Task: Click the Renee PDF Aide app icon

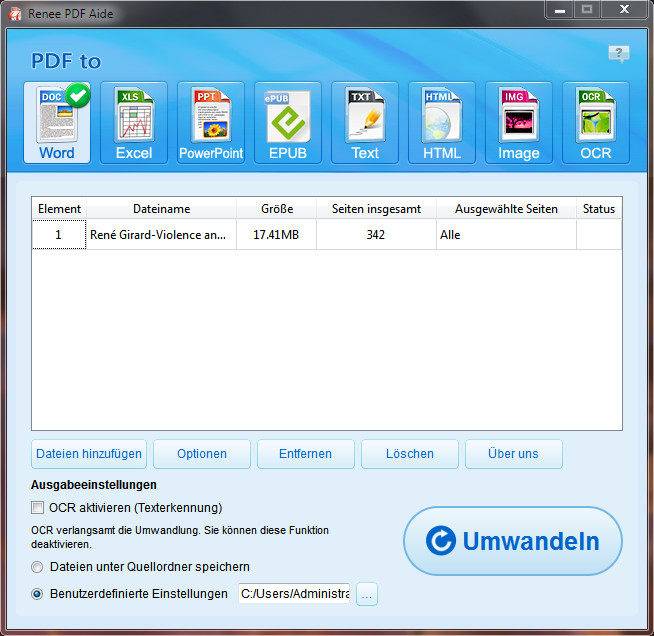Action: pos(14,13)
